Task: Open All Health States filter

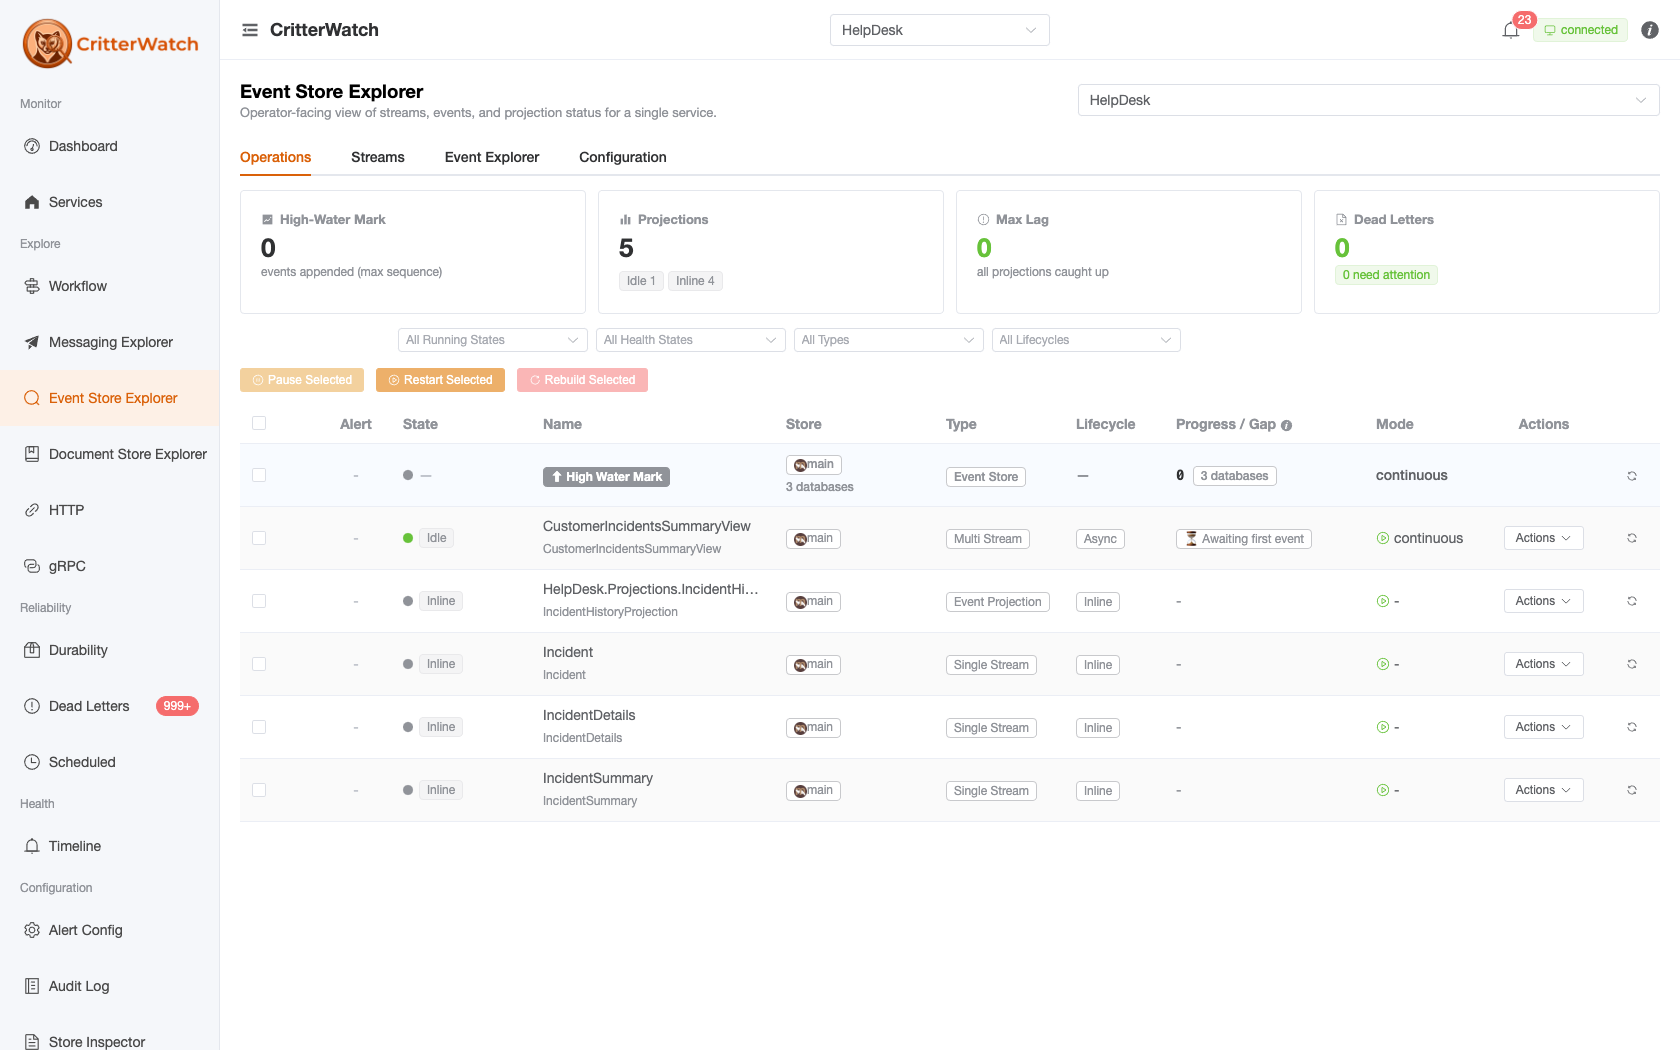Action: point(690,340)
